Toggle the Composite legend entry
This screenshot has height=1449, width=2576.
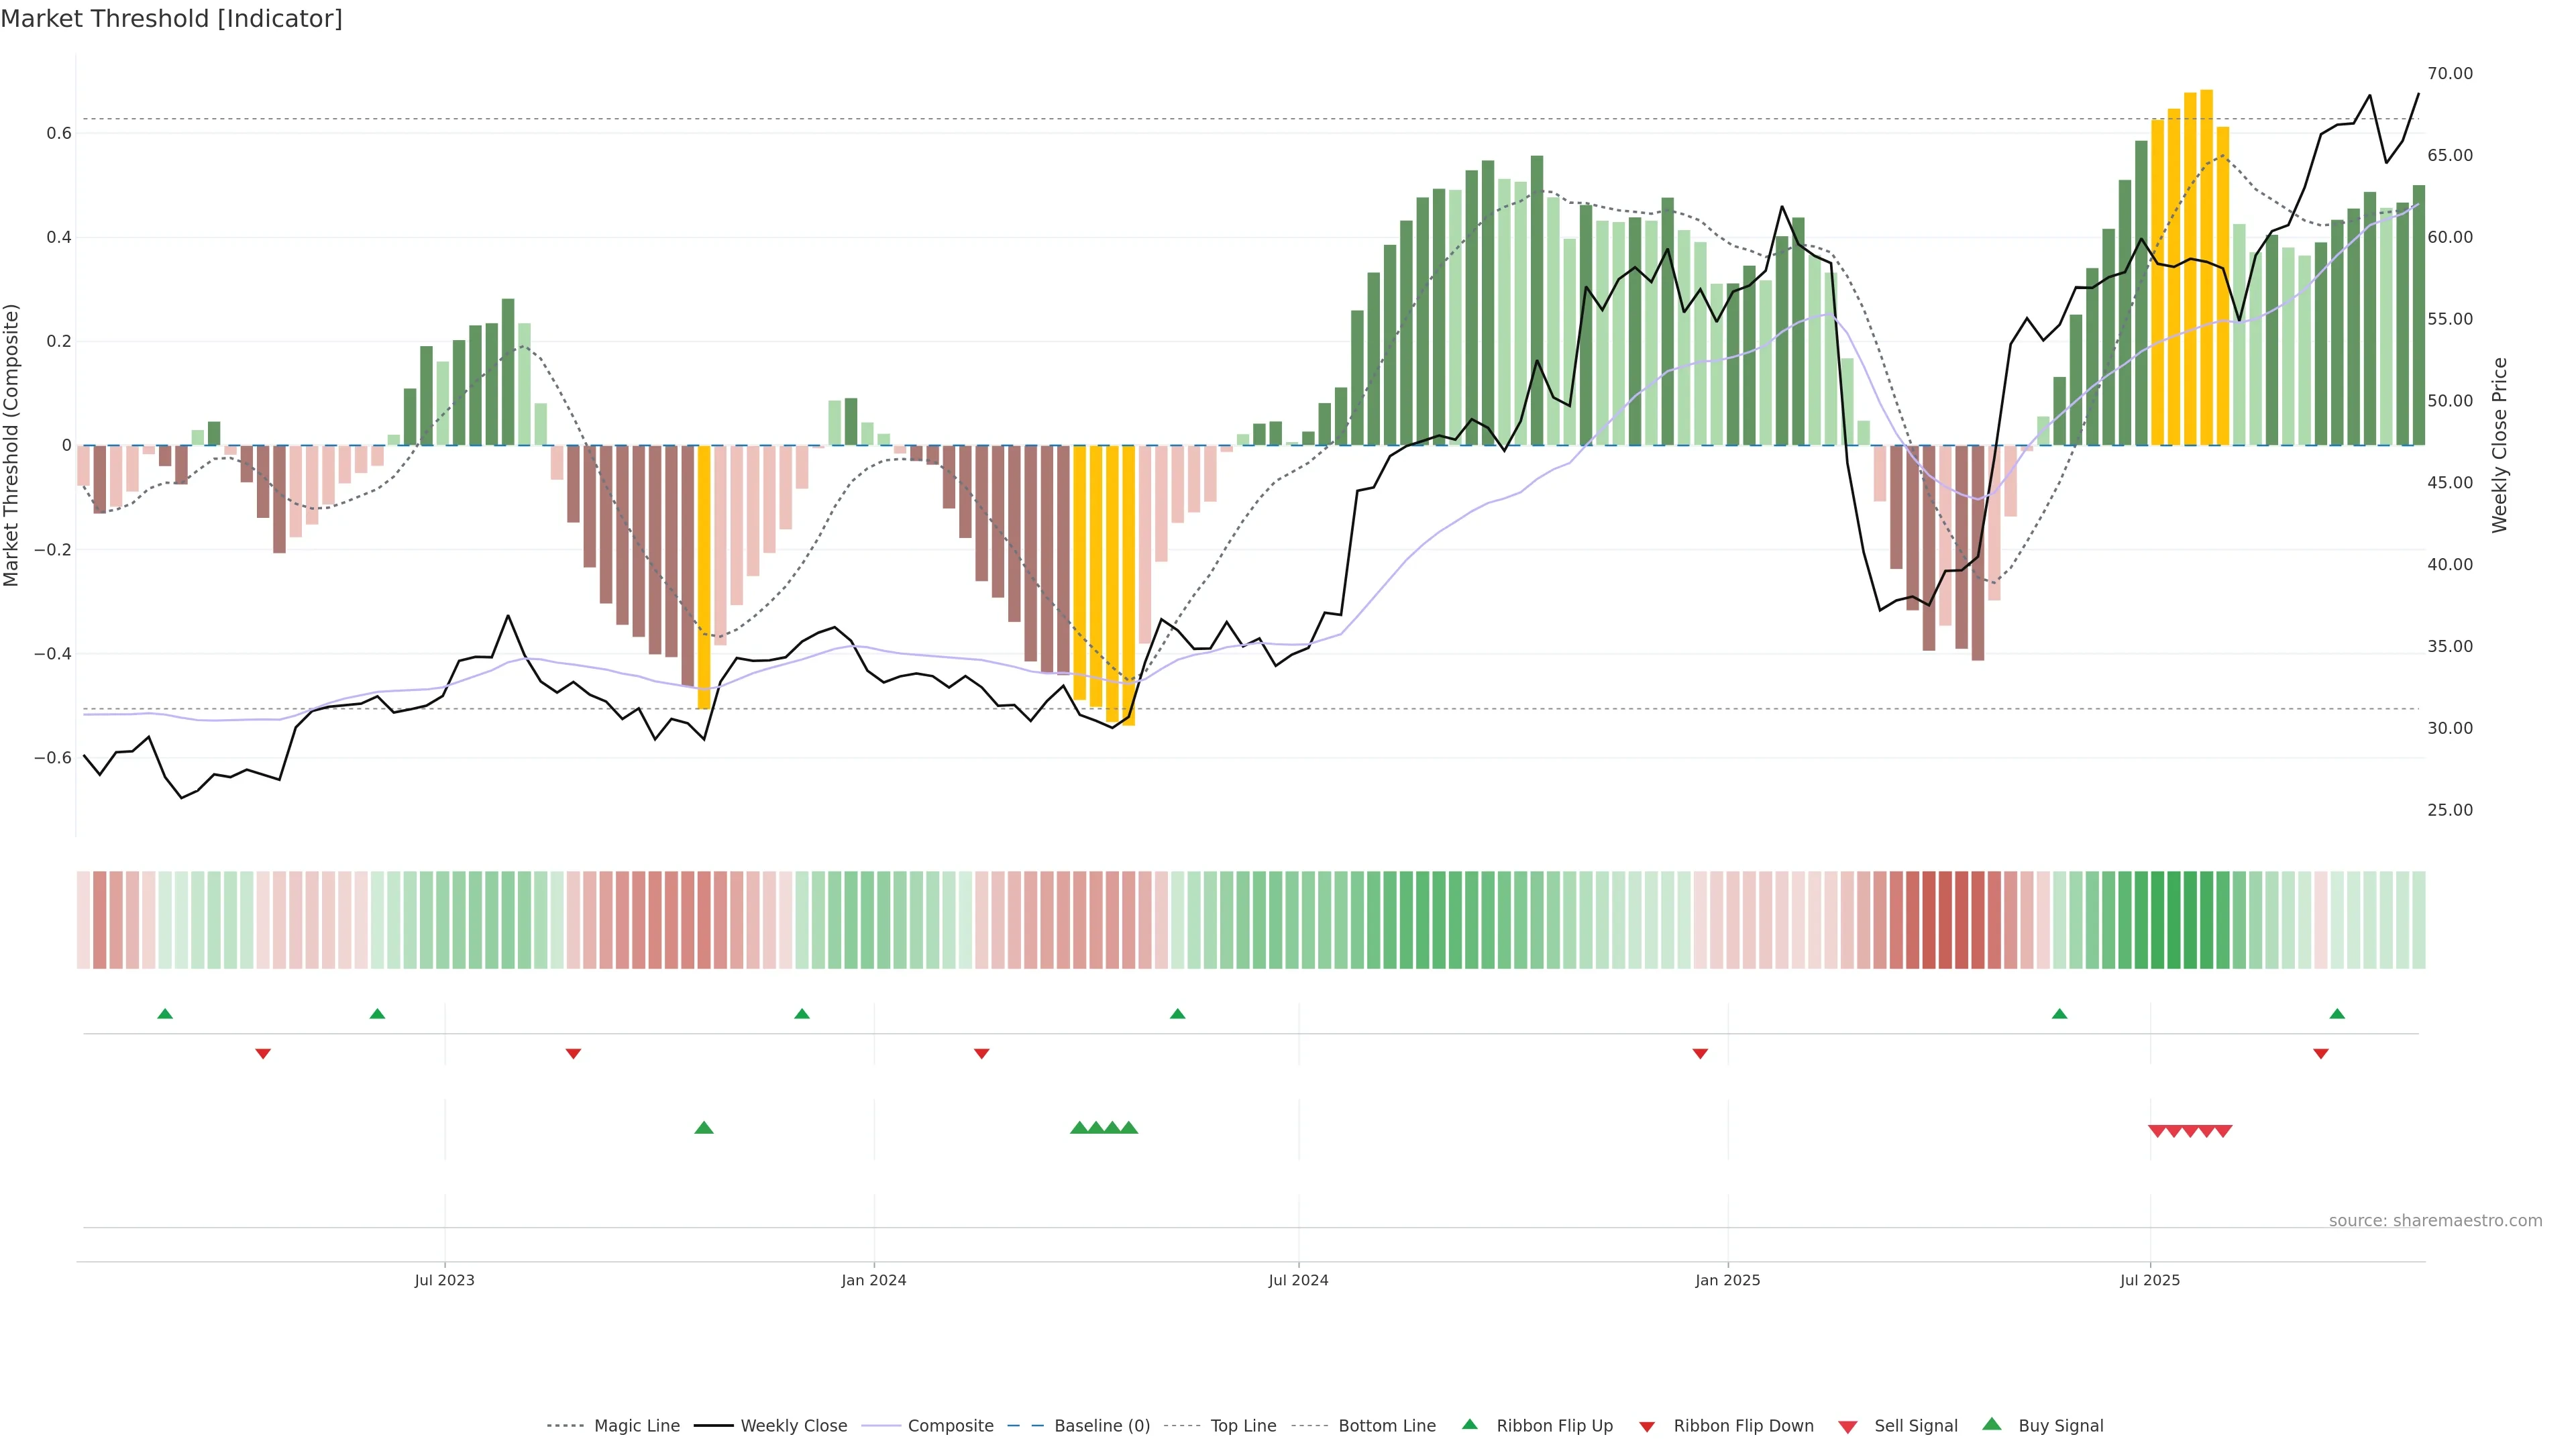pos(950,1426)
